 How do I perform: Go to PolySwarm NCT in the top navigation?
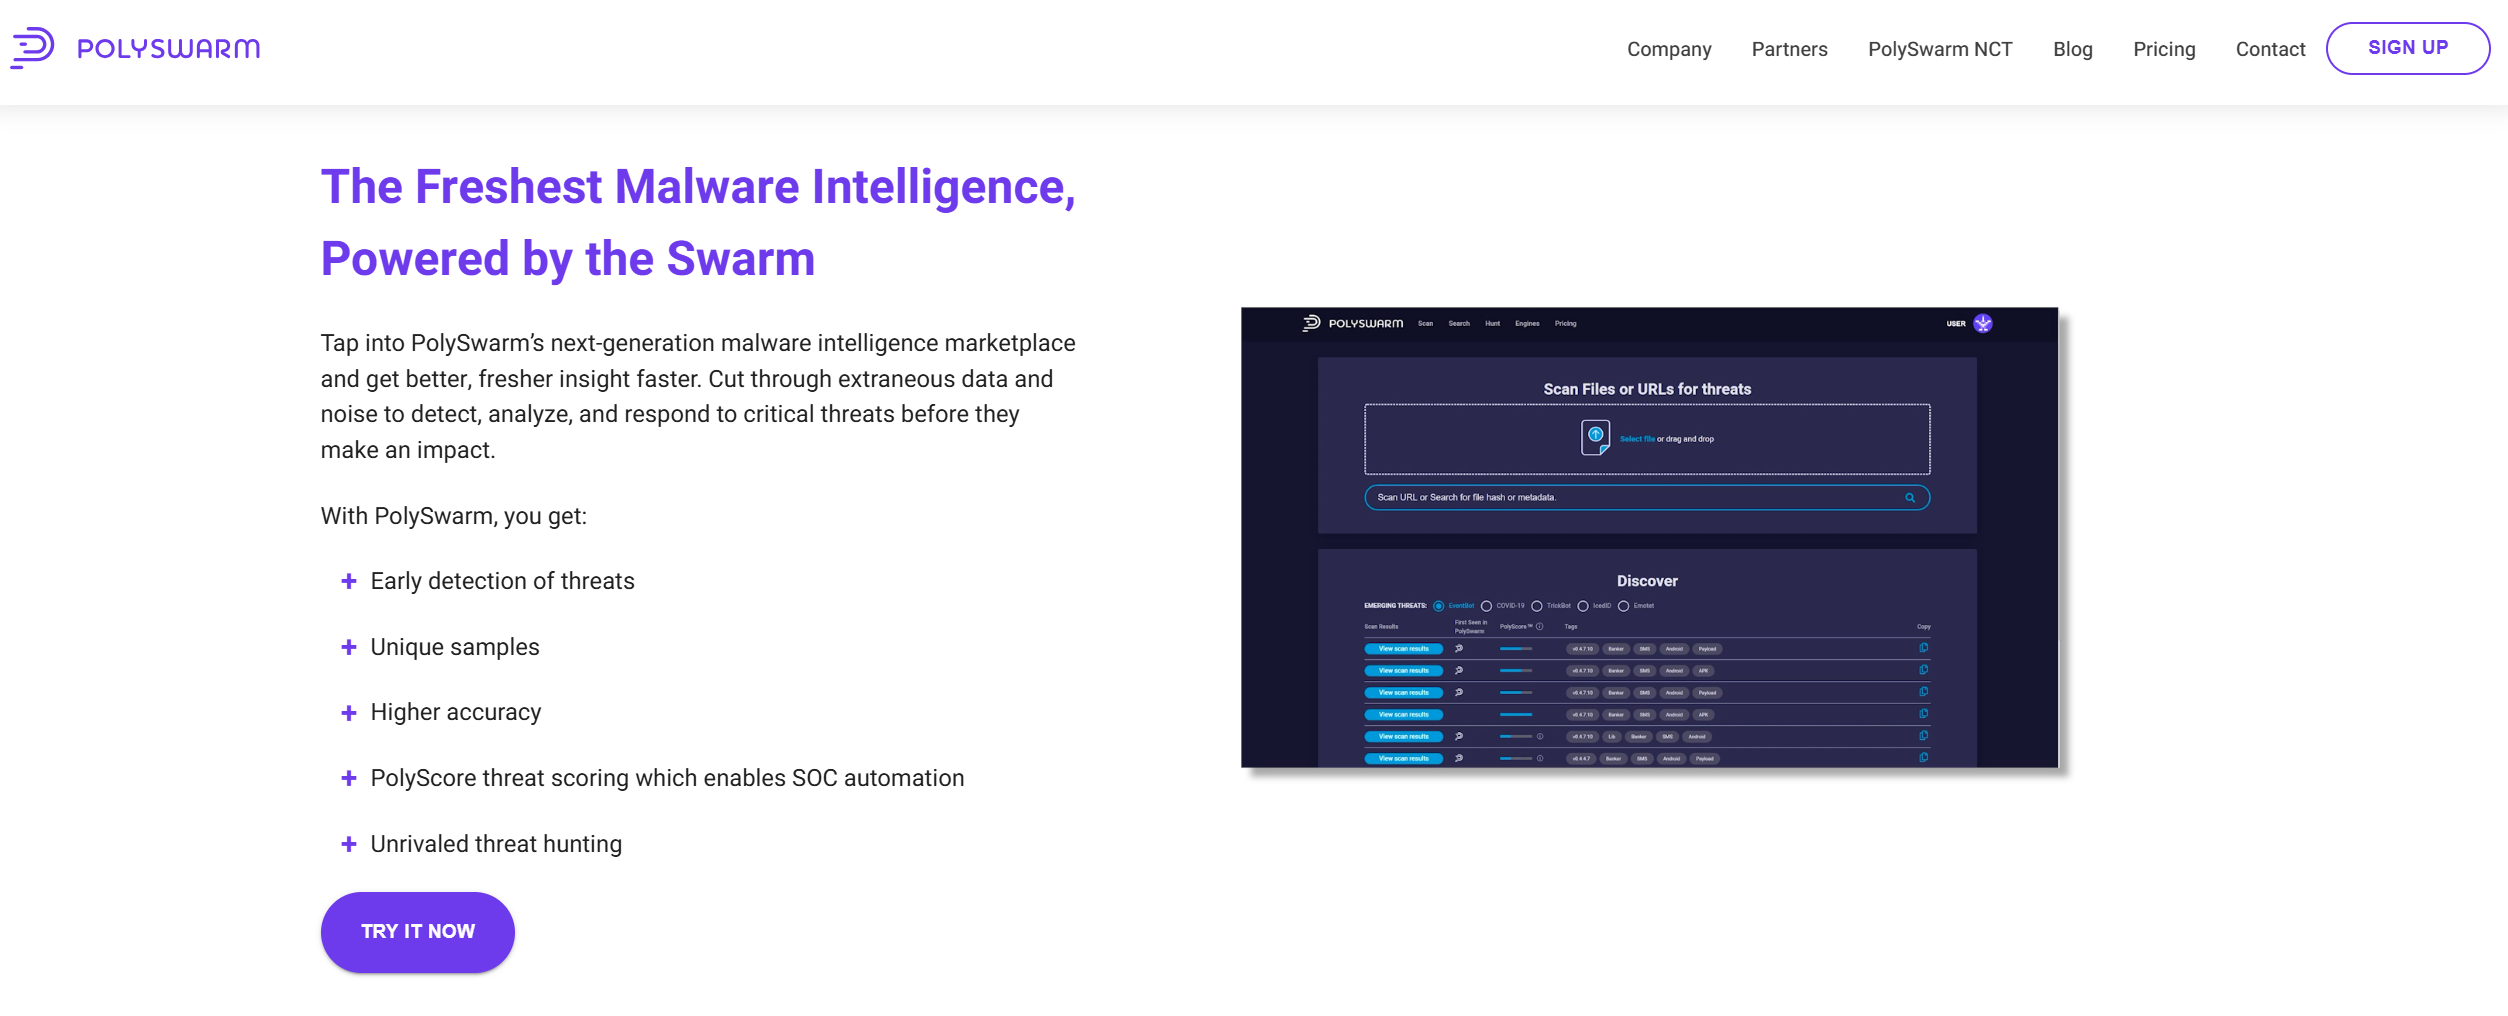click(x=1939, y=49)
